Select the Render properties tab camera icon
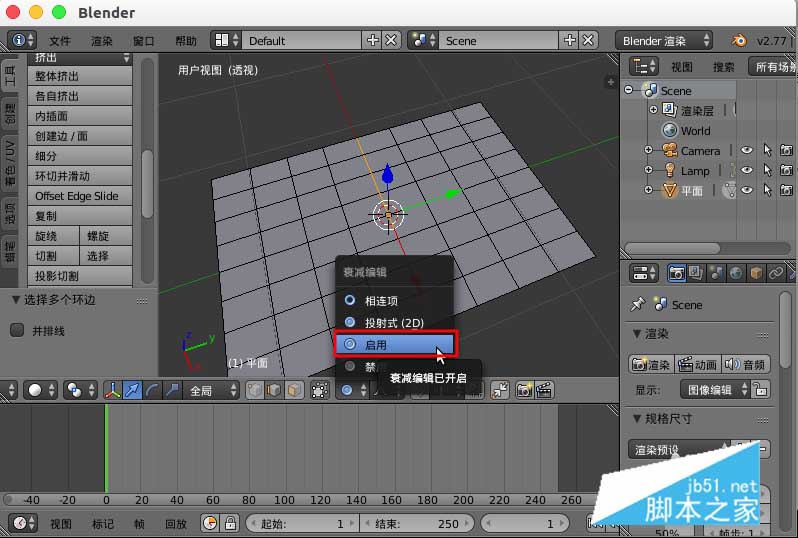 (x=676, y=273)
